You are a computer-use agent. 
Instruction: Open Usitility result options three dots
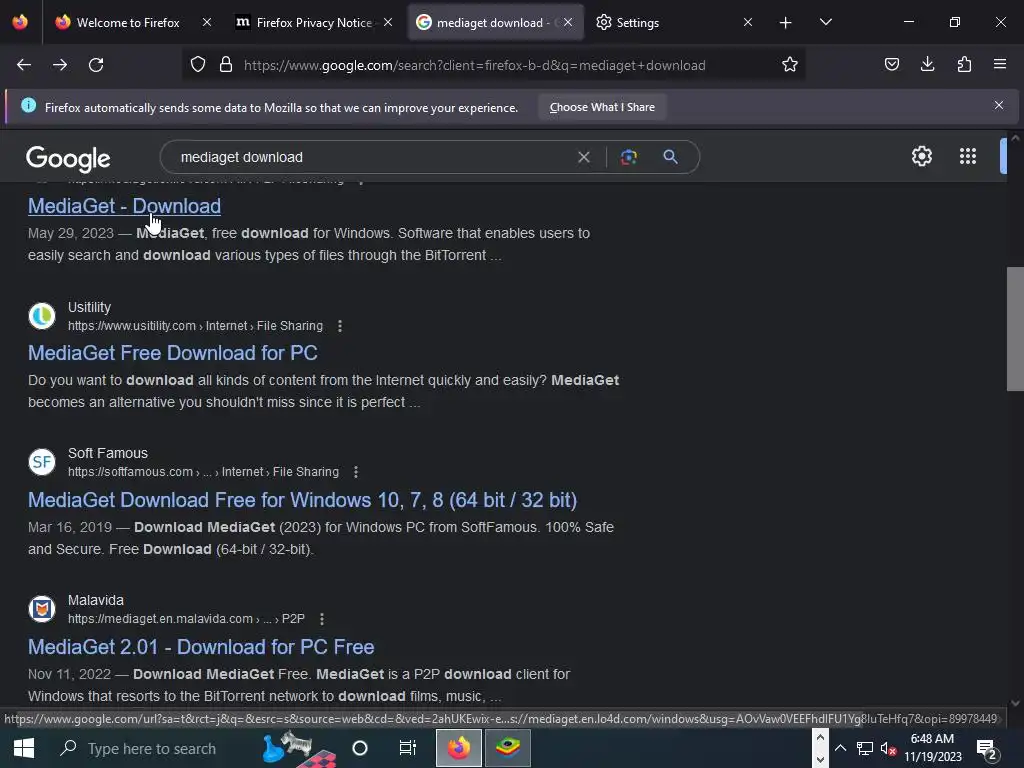tap(340, 326)
